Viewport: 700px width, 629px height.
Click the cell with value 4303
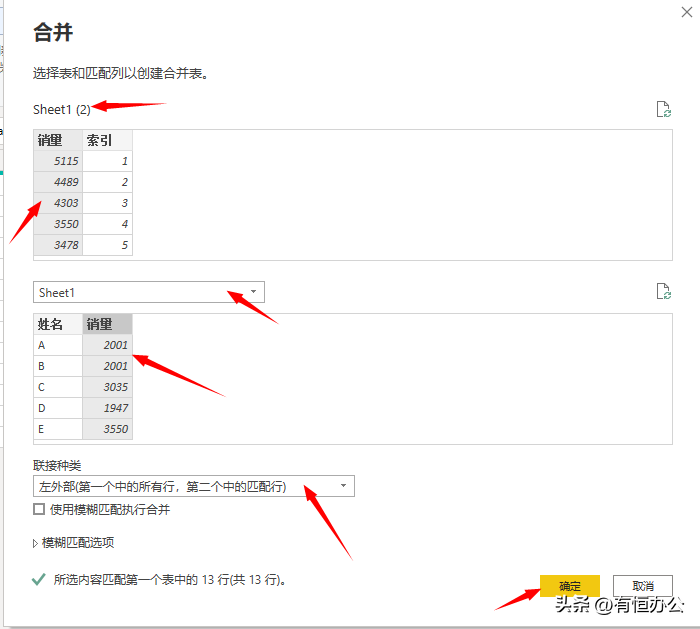coord(58,203)
